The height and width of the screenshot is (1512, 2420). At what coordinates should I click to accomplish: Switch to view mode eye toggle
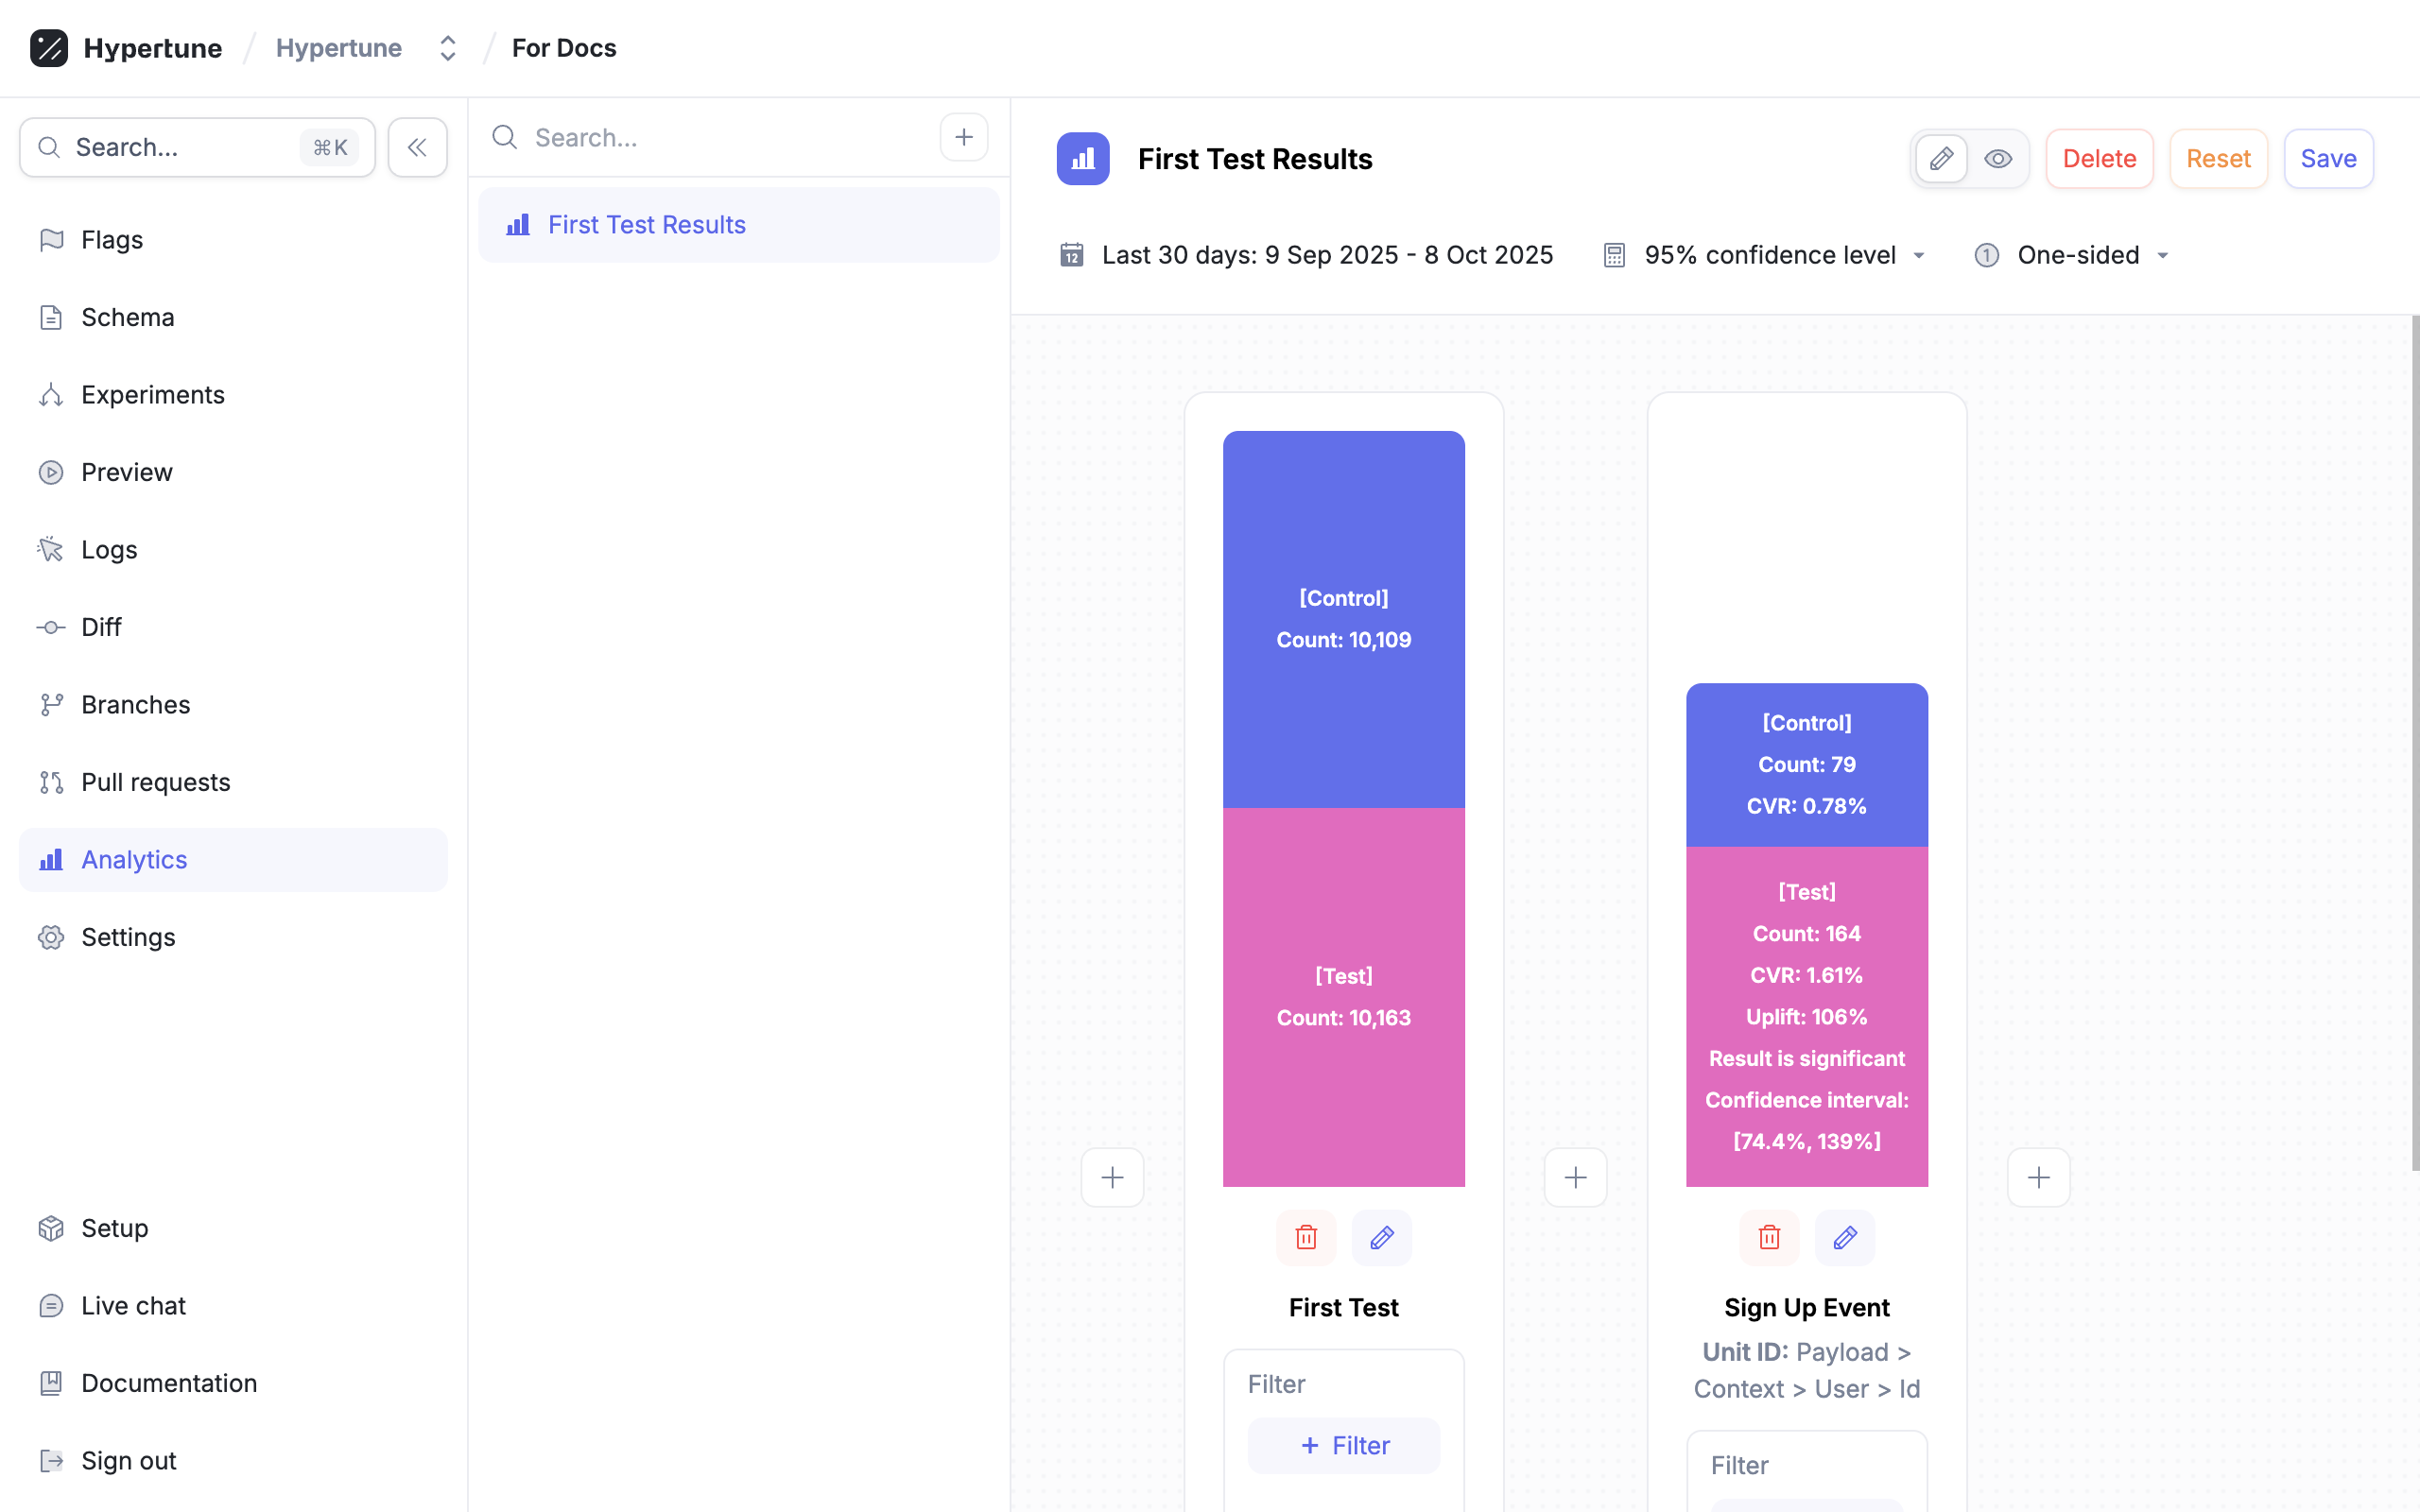pos(1998,159)
